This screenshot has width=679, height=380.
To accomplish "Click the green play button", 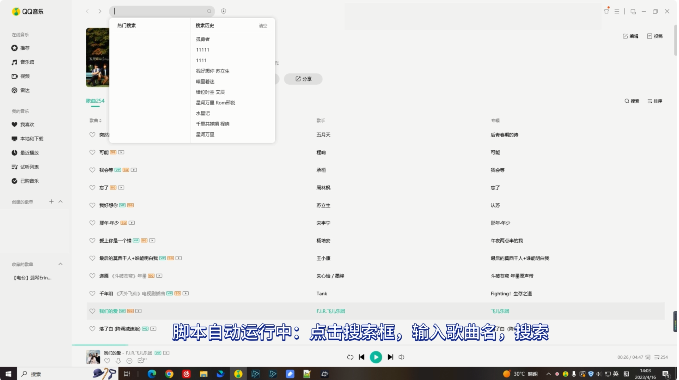I will point(376,357).
